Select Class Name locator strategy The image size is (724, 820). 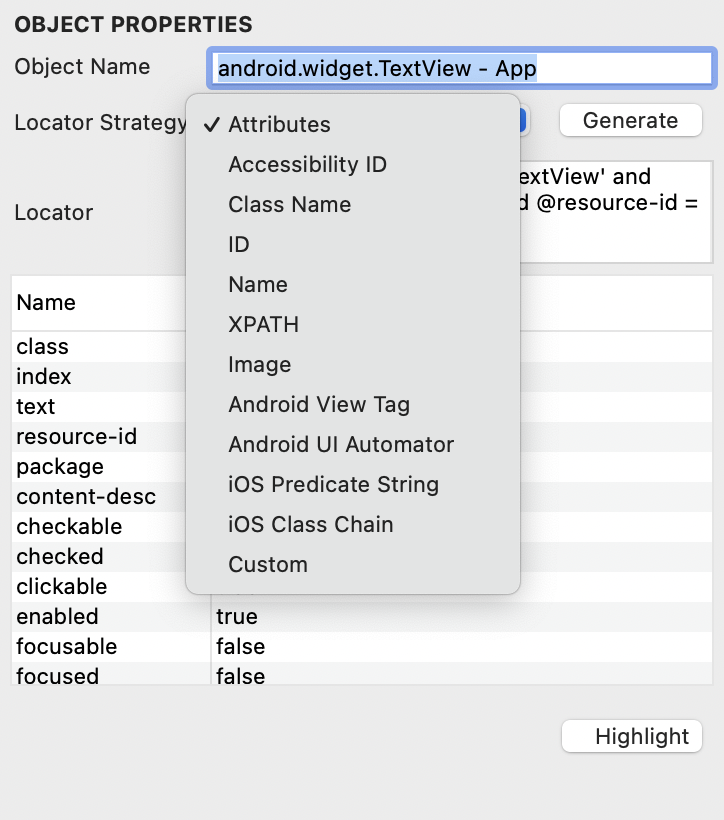pos(289,204)
